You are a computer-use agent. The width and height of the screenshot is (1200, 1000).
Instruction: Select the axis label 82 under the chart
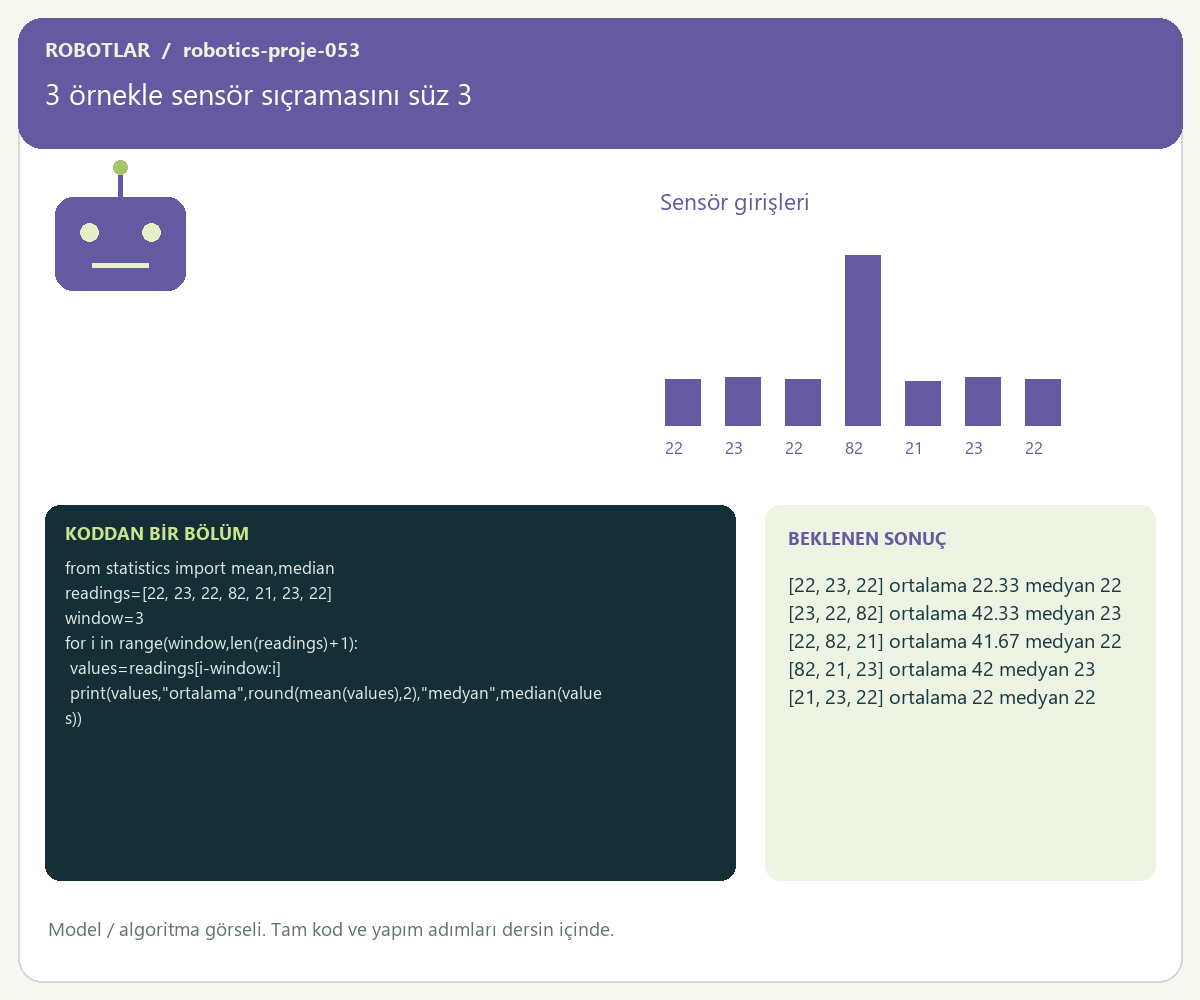pos(854,449)
